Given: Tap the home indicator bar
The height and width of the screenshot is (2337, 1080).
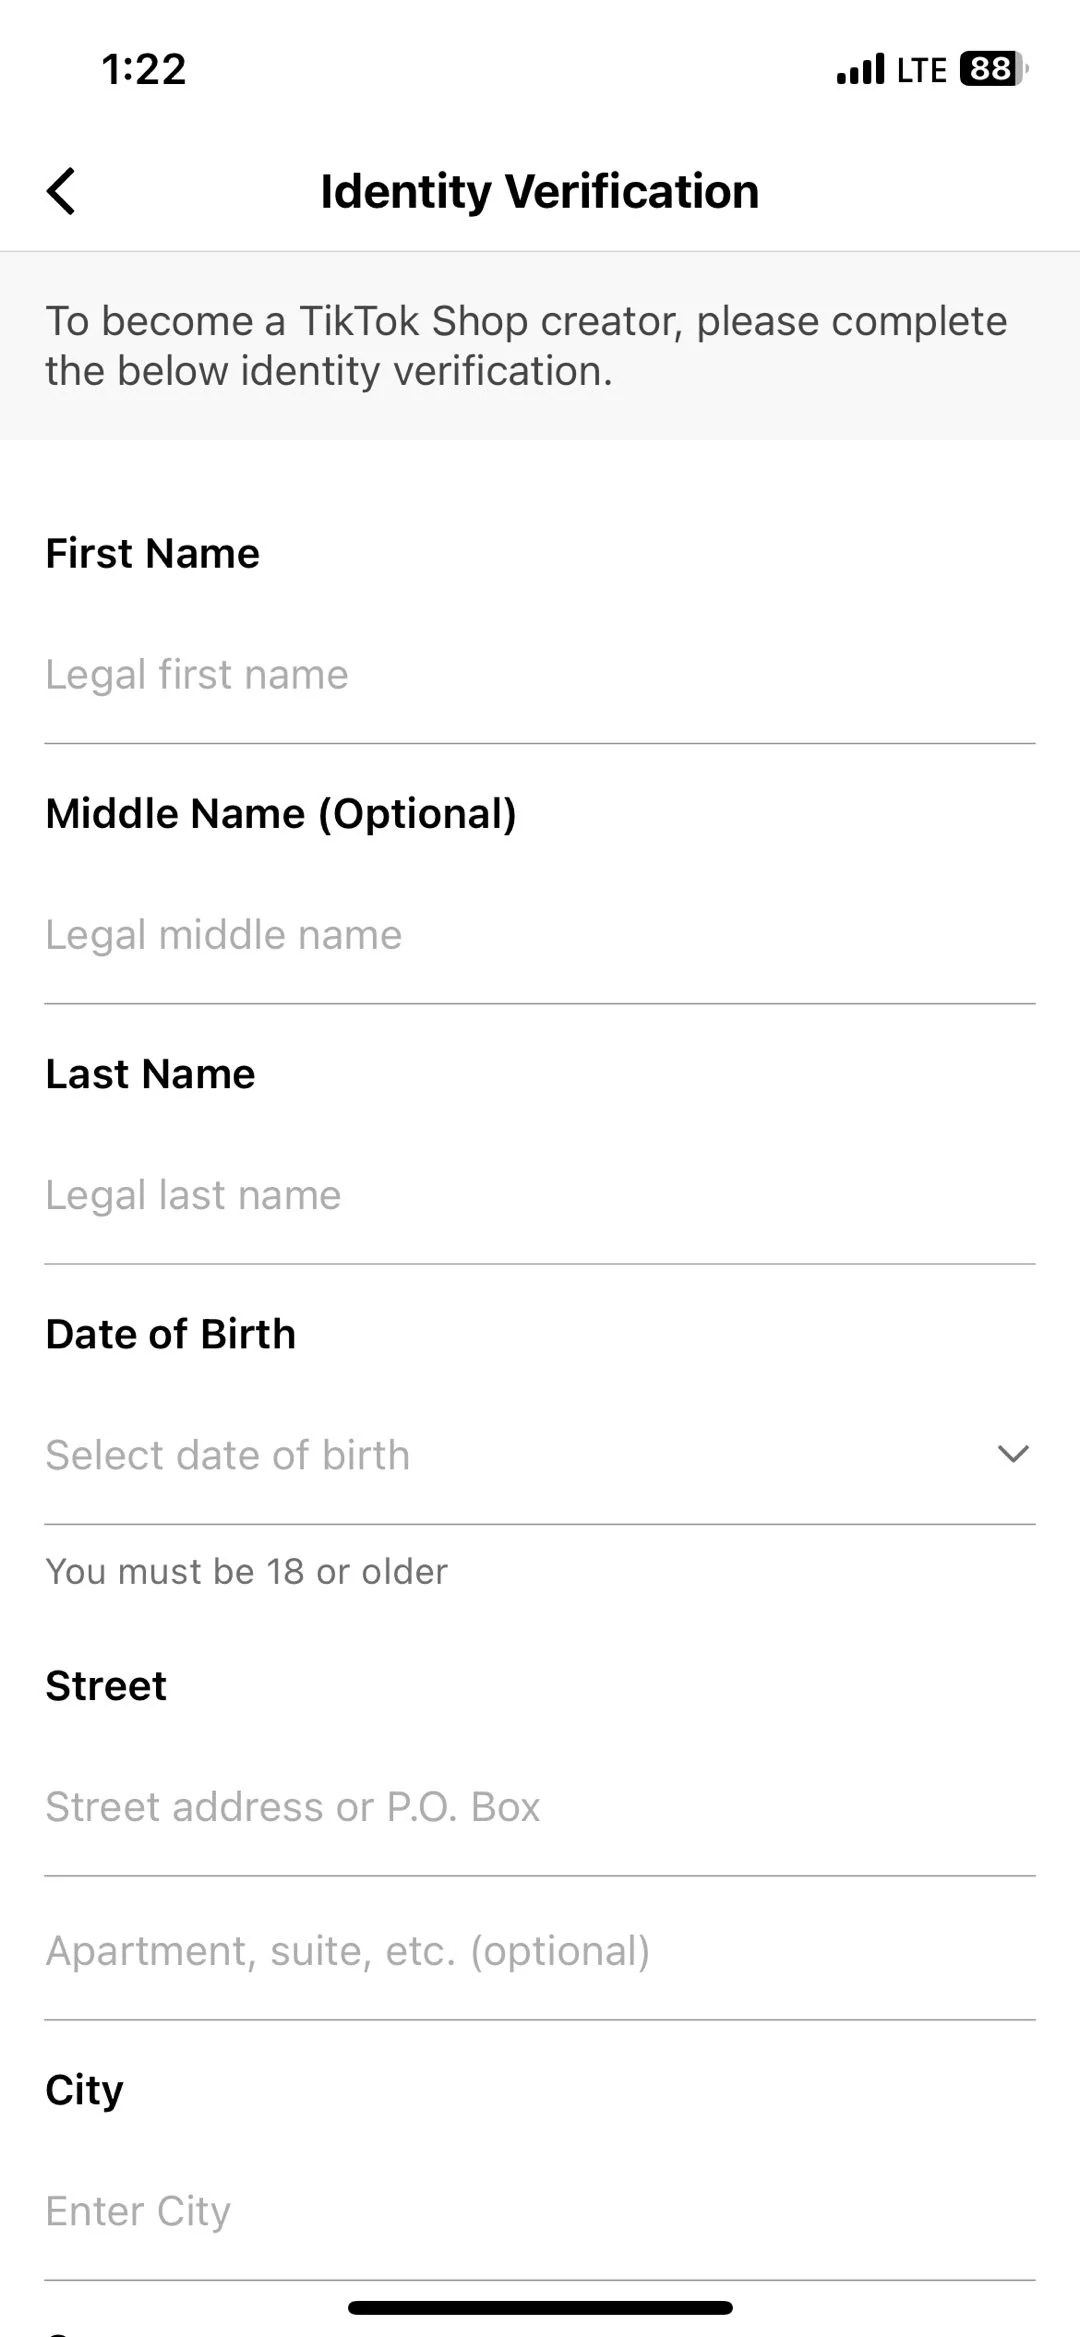Looking at the screenshot, I should pos(540,2308).
